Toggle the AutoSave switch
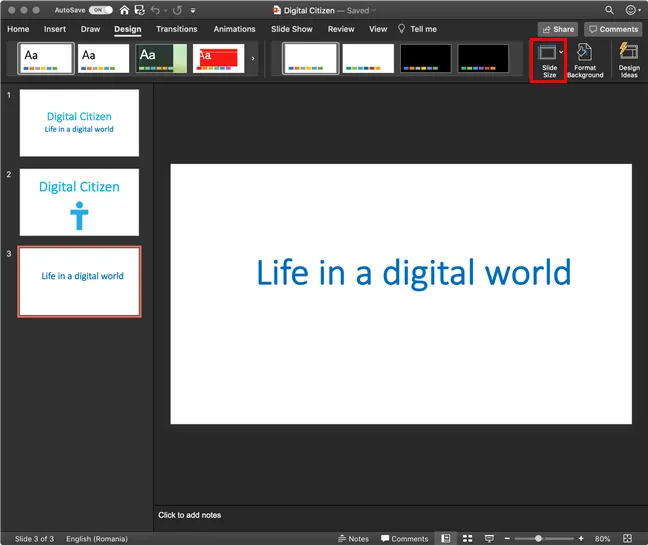 (100, 10)
